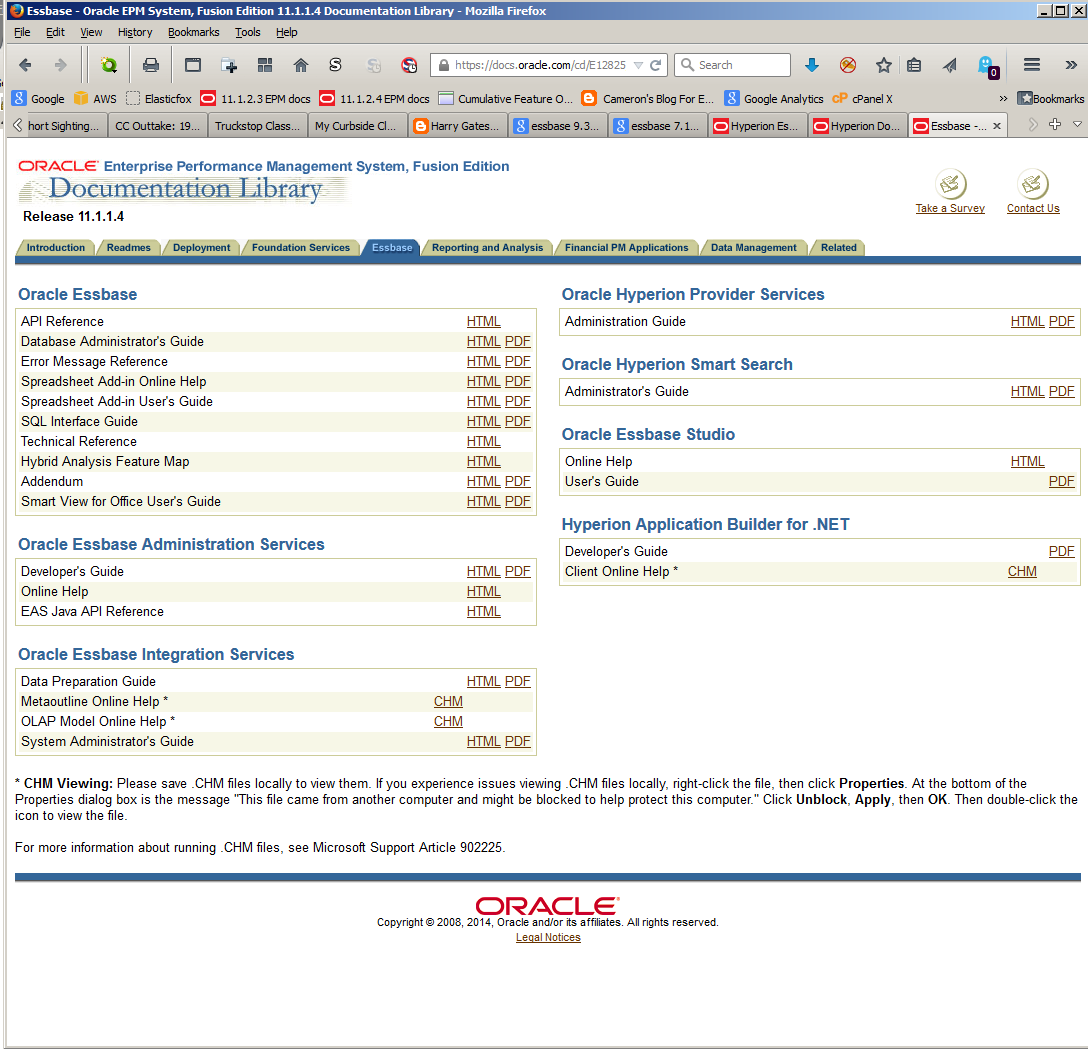Viewport: 1088px width, 1049px height.
Task: Click the Legal Notices link
Action: [548, 937]
